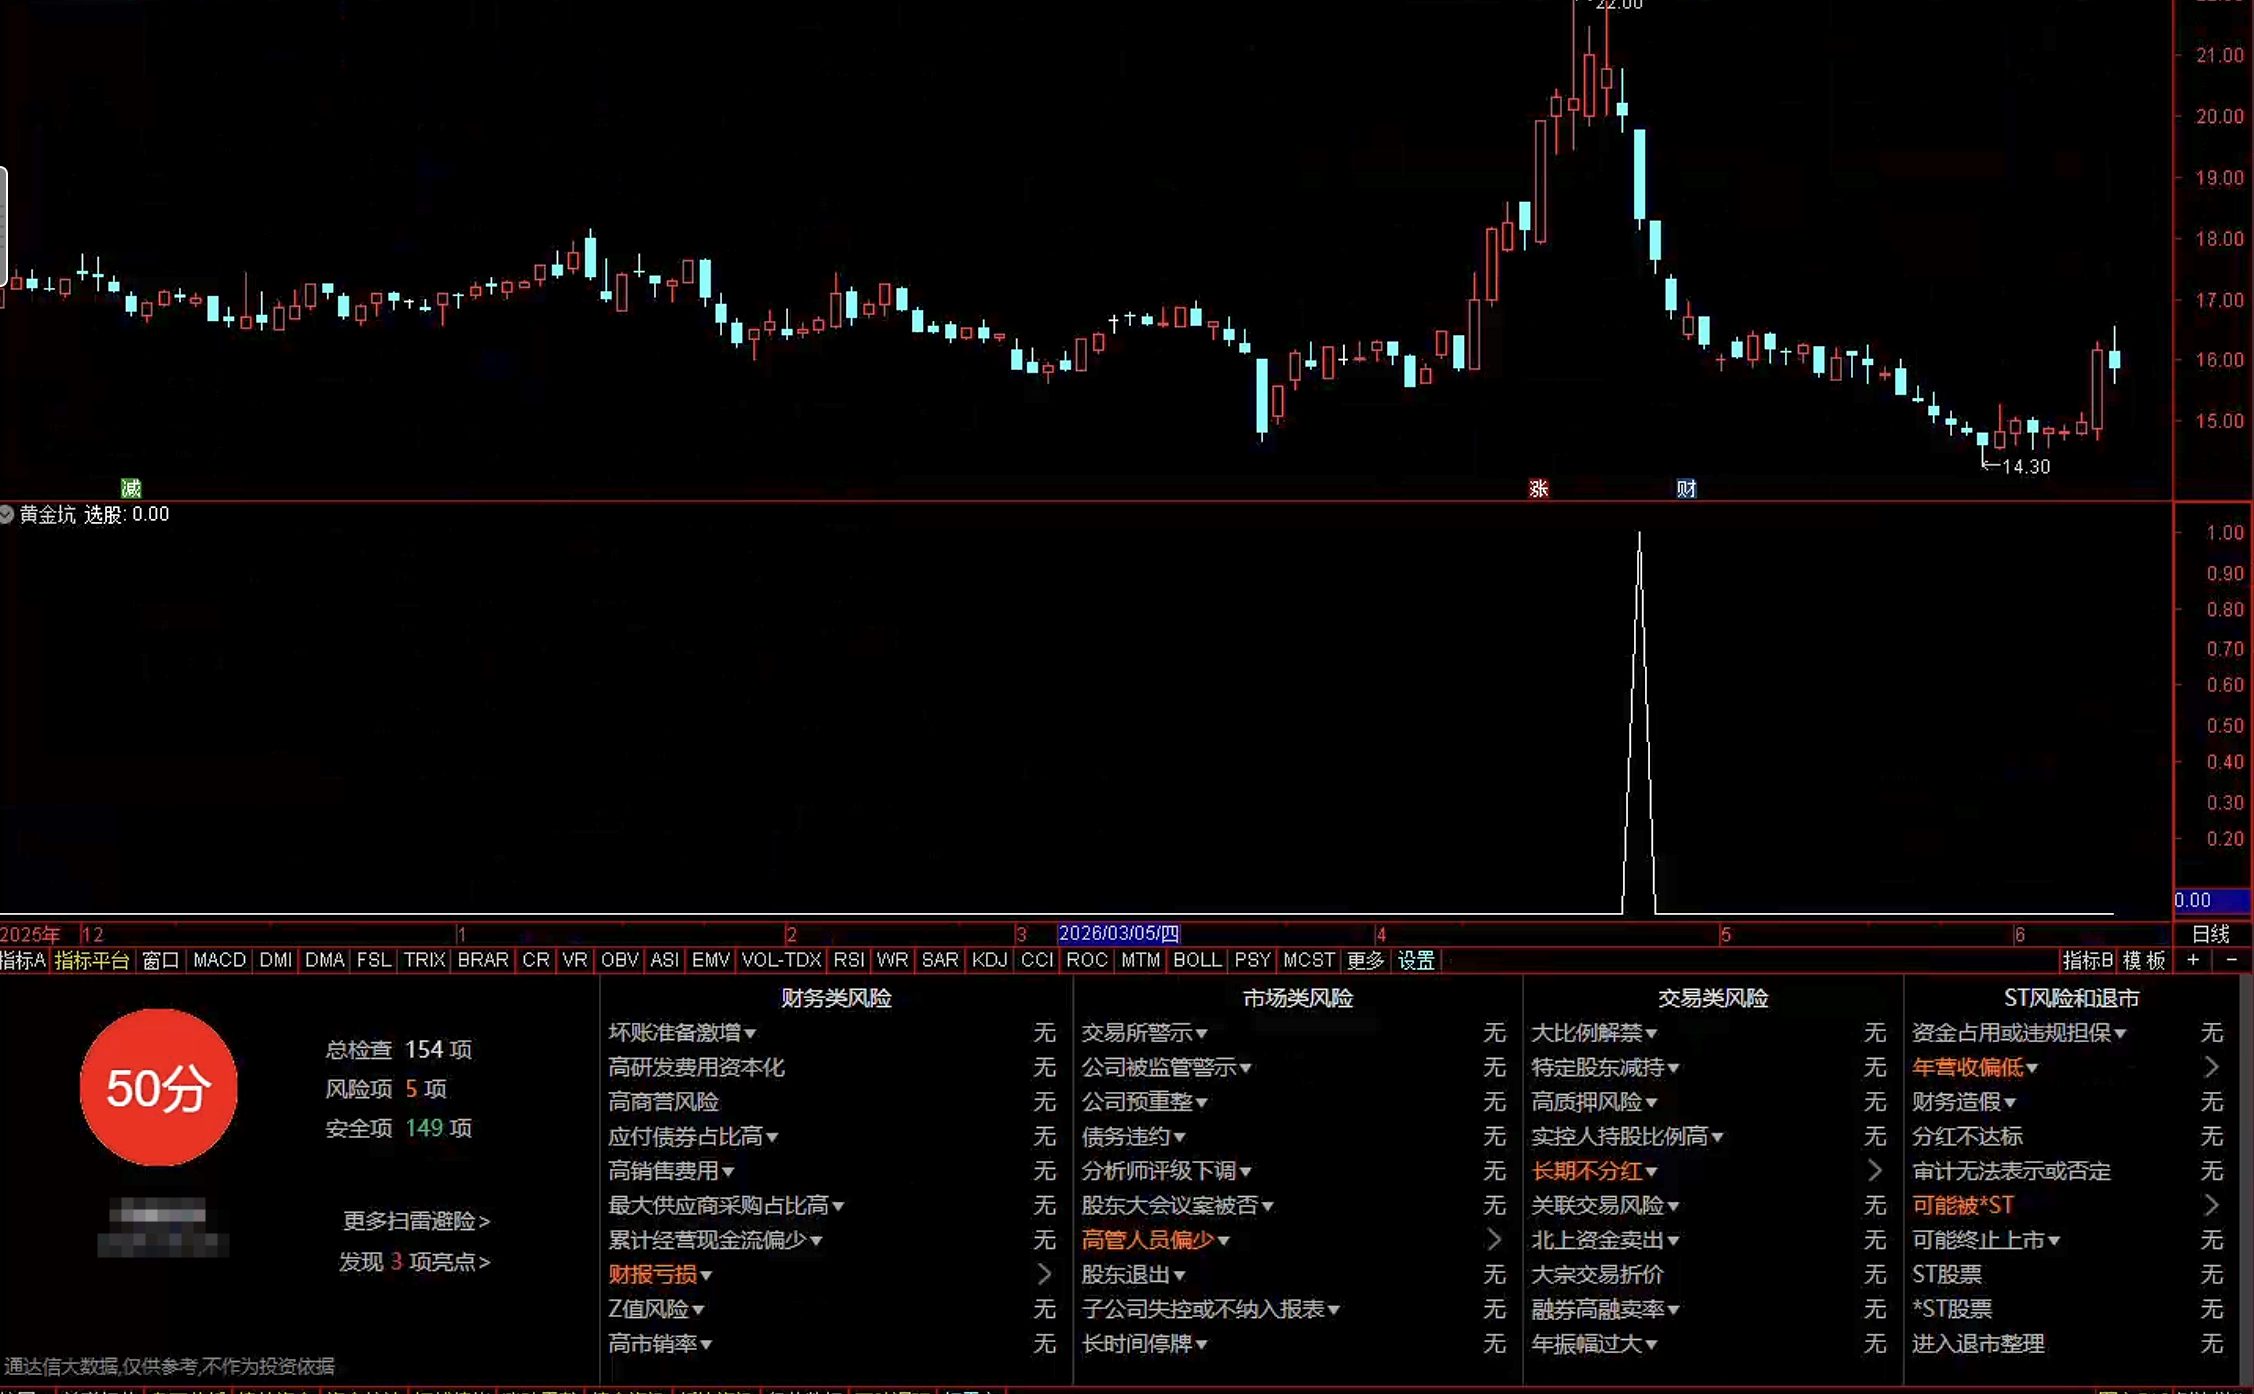The width and height of the screenshot is (2254, 1394).
Task: Click the 指标A button
Action: tap(23, 960)
